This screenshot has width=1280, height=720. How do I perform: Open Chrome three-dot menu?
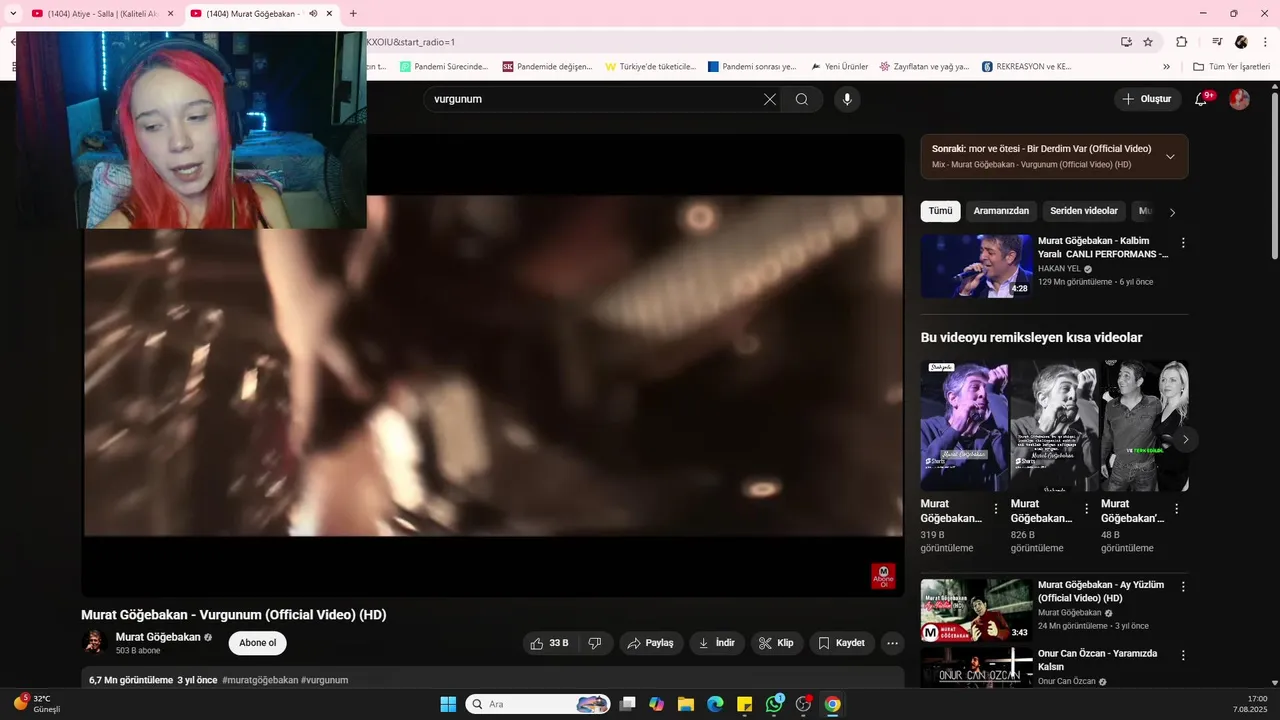pos(1265,42)
